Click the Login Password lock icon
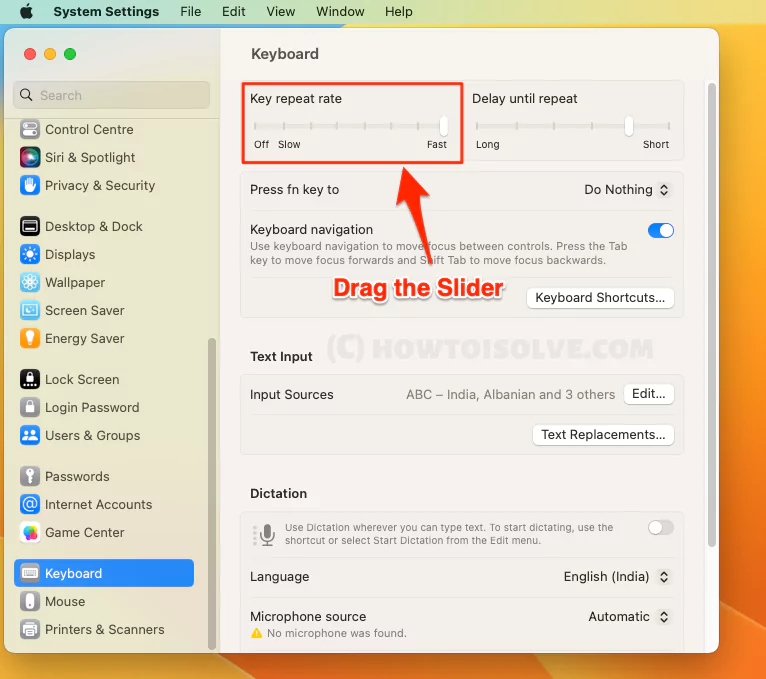766x679 pixels. (30, 407)
